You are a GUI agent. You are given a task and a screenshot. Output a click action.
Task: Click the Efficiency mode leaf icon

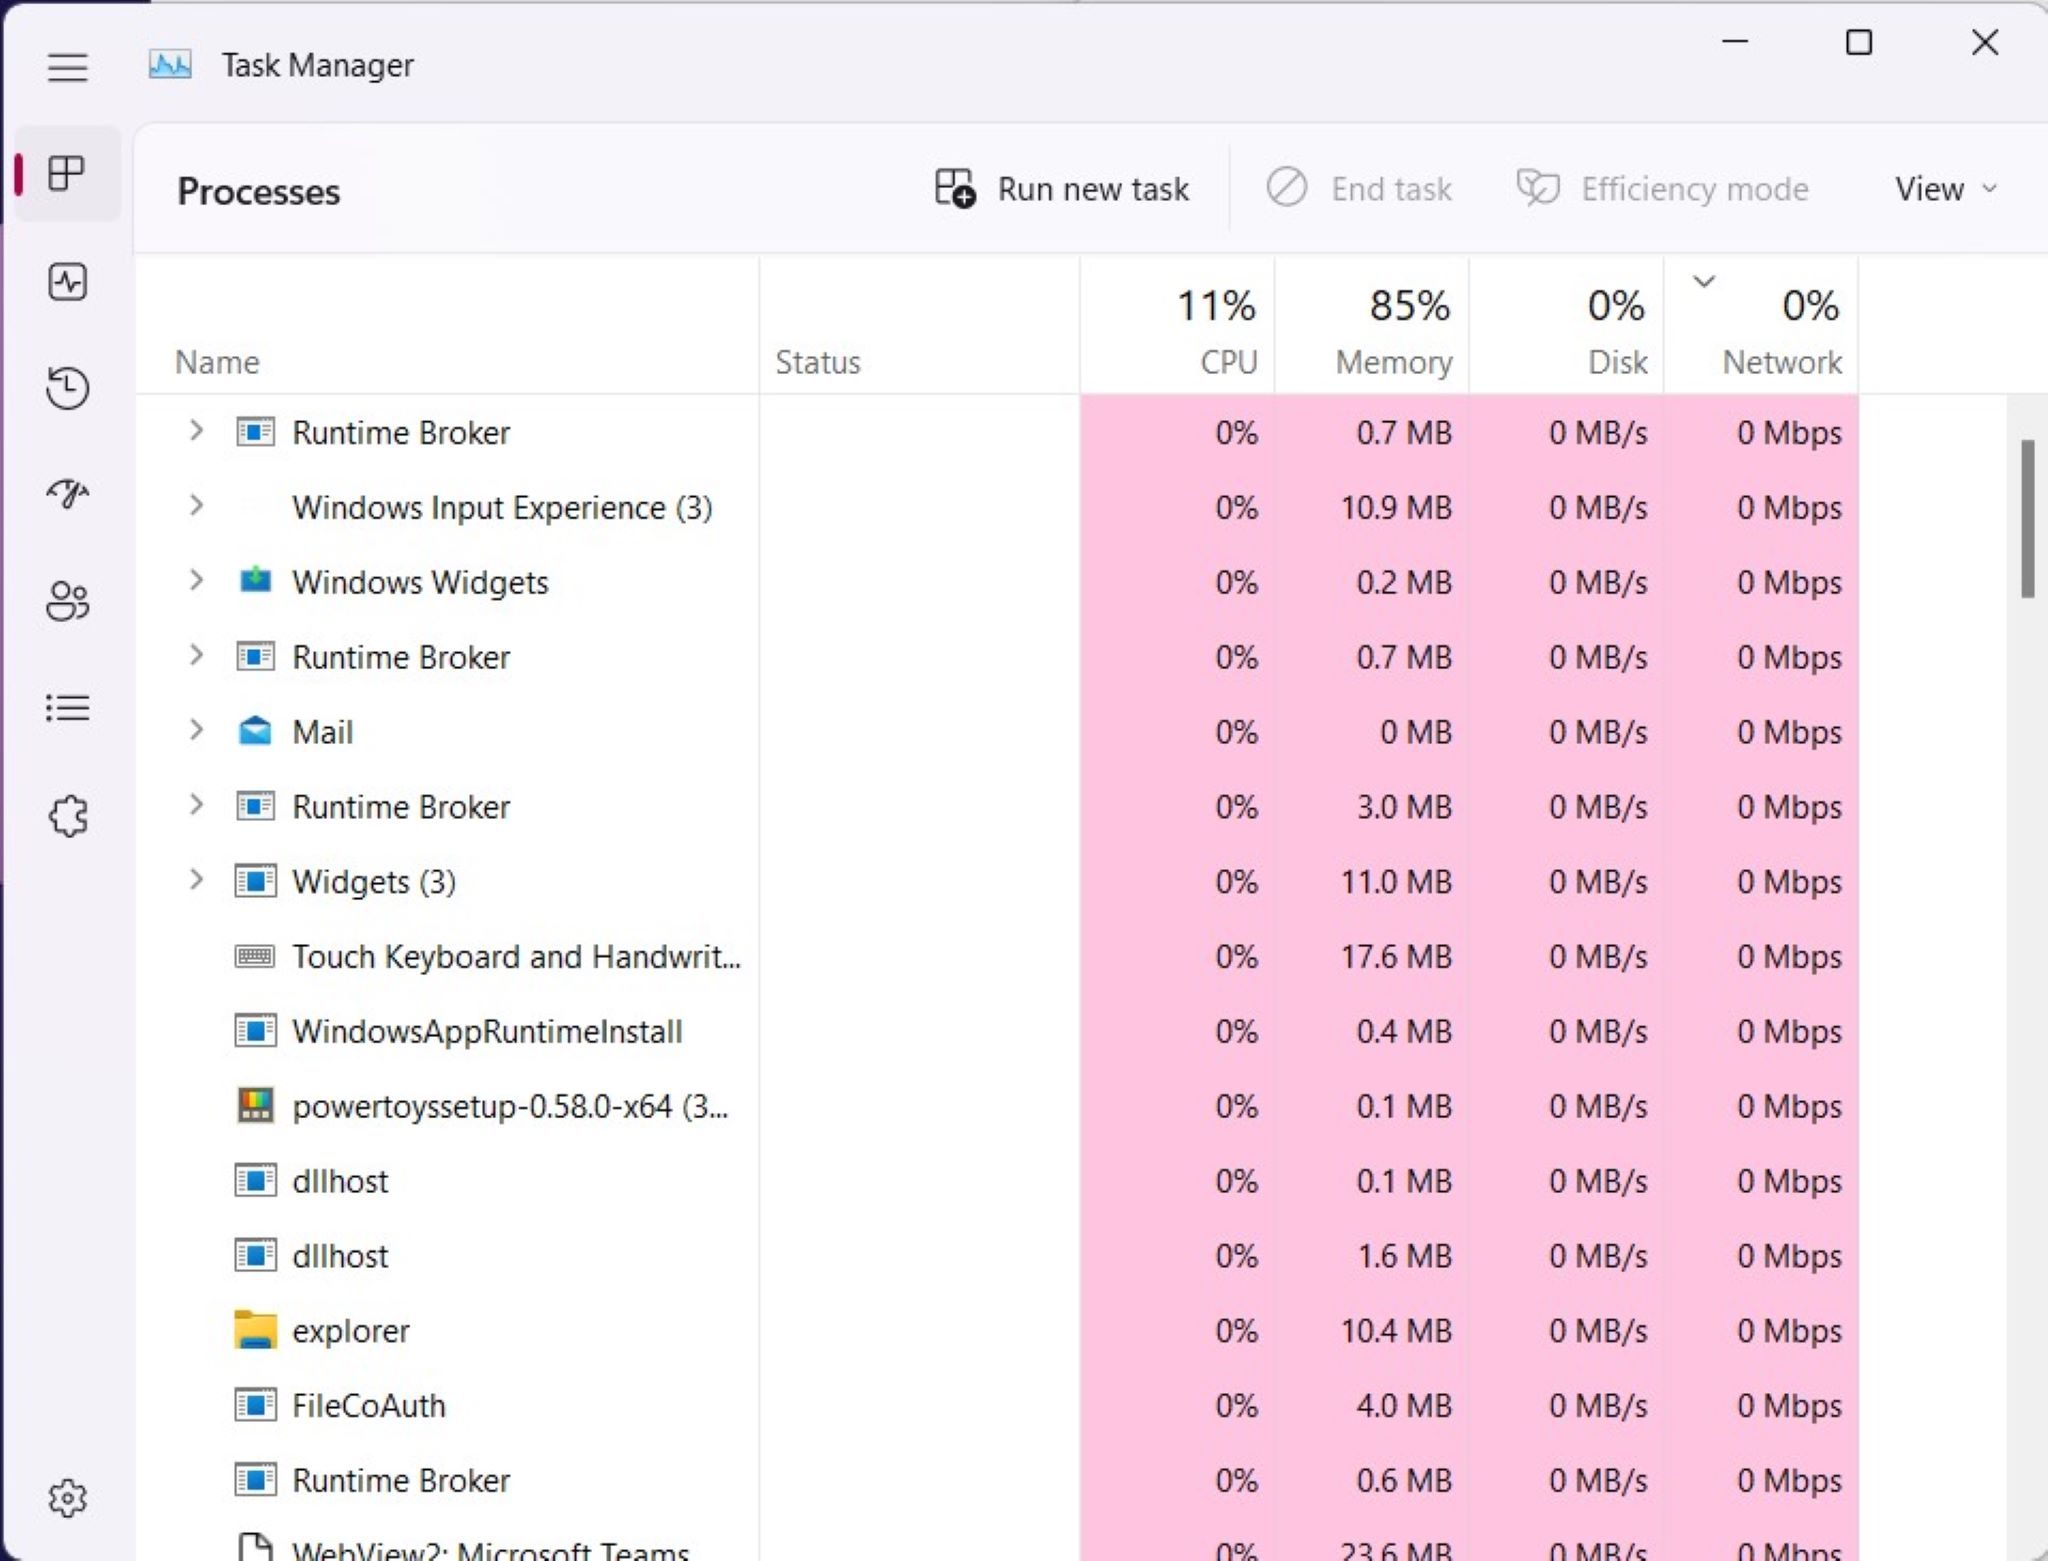pos(1538,187)
